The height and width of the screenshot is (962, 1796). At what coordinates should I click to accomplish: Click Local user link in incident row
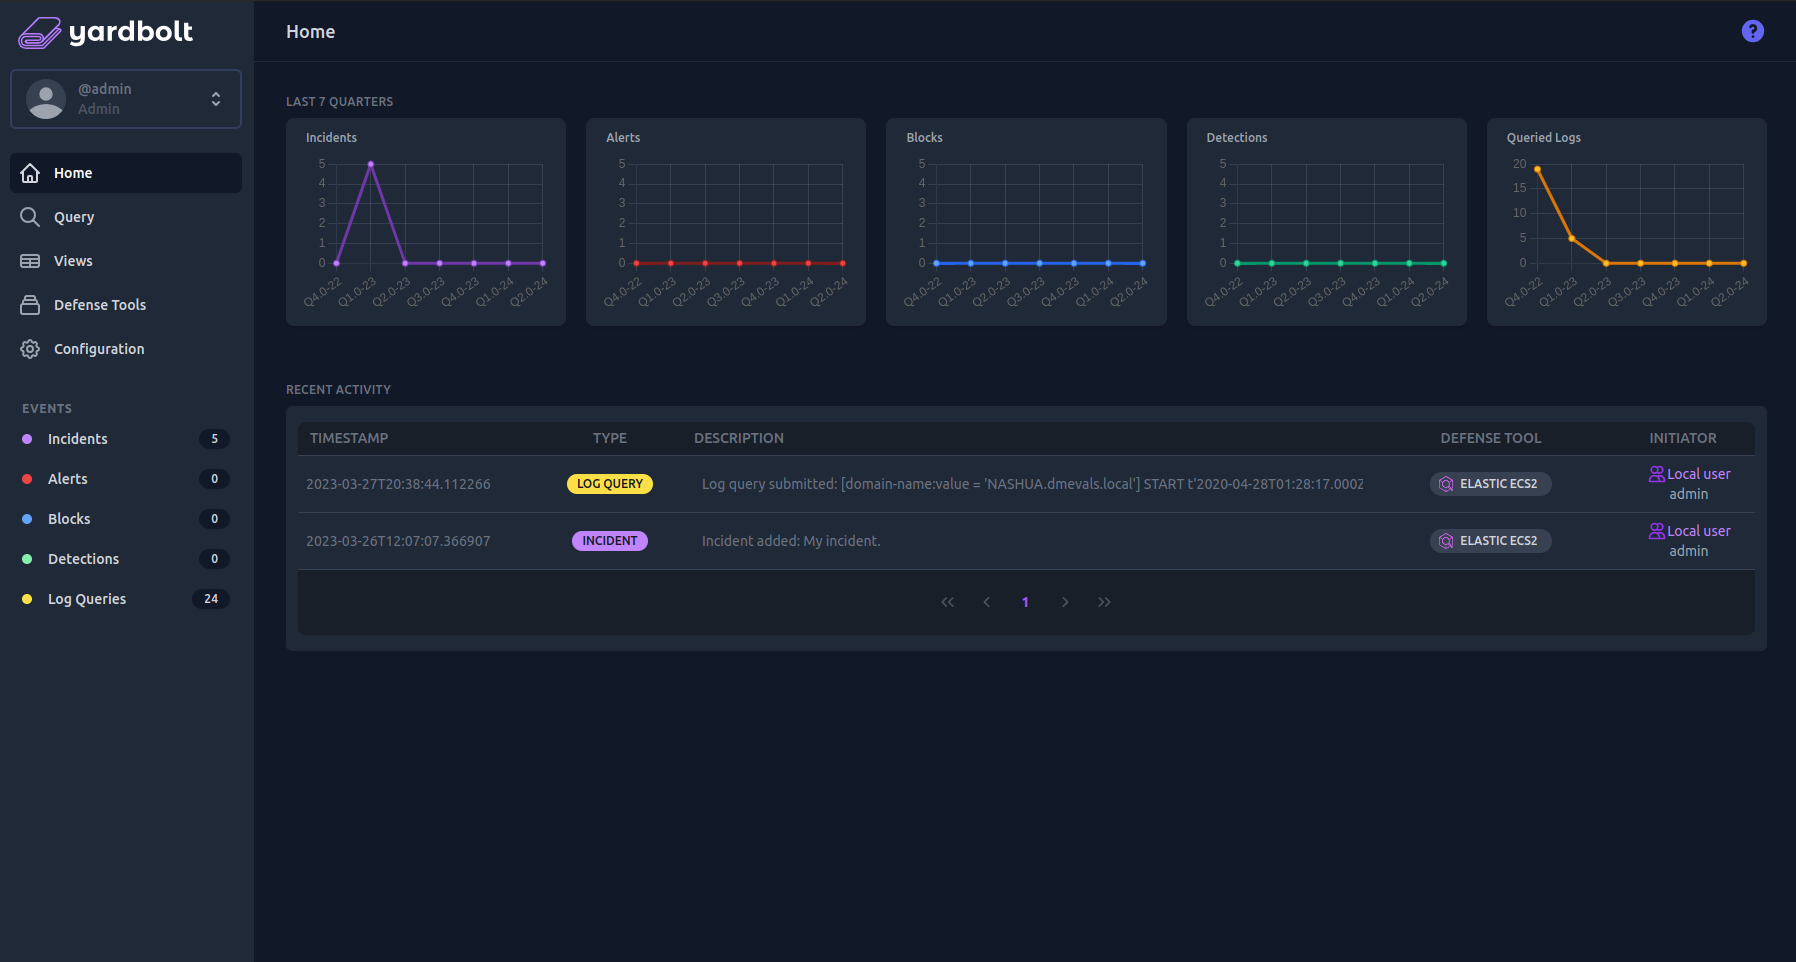click(x=1698, y=531)
